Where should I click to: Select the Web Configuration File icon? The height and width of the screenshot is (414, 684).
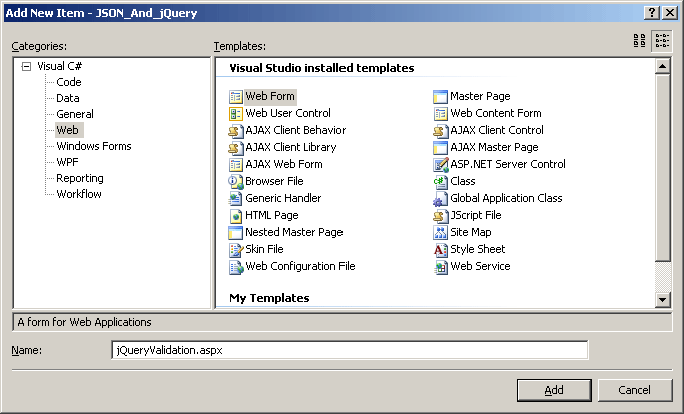tap(236, 267)
